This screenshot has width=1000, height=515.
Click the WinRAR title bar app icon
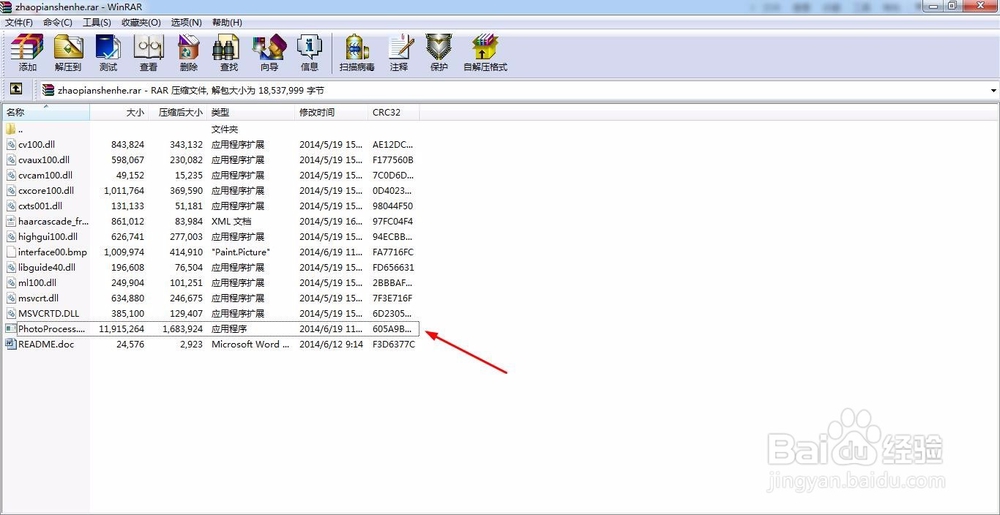pos(6,6)
